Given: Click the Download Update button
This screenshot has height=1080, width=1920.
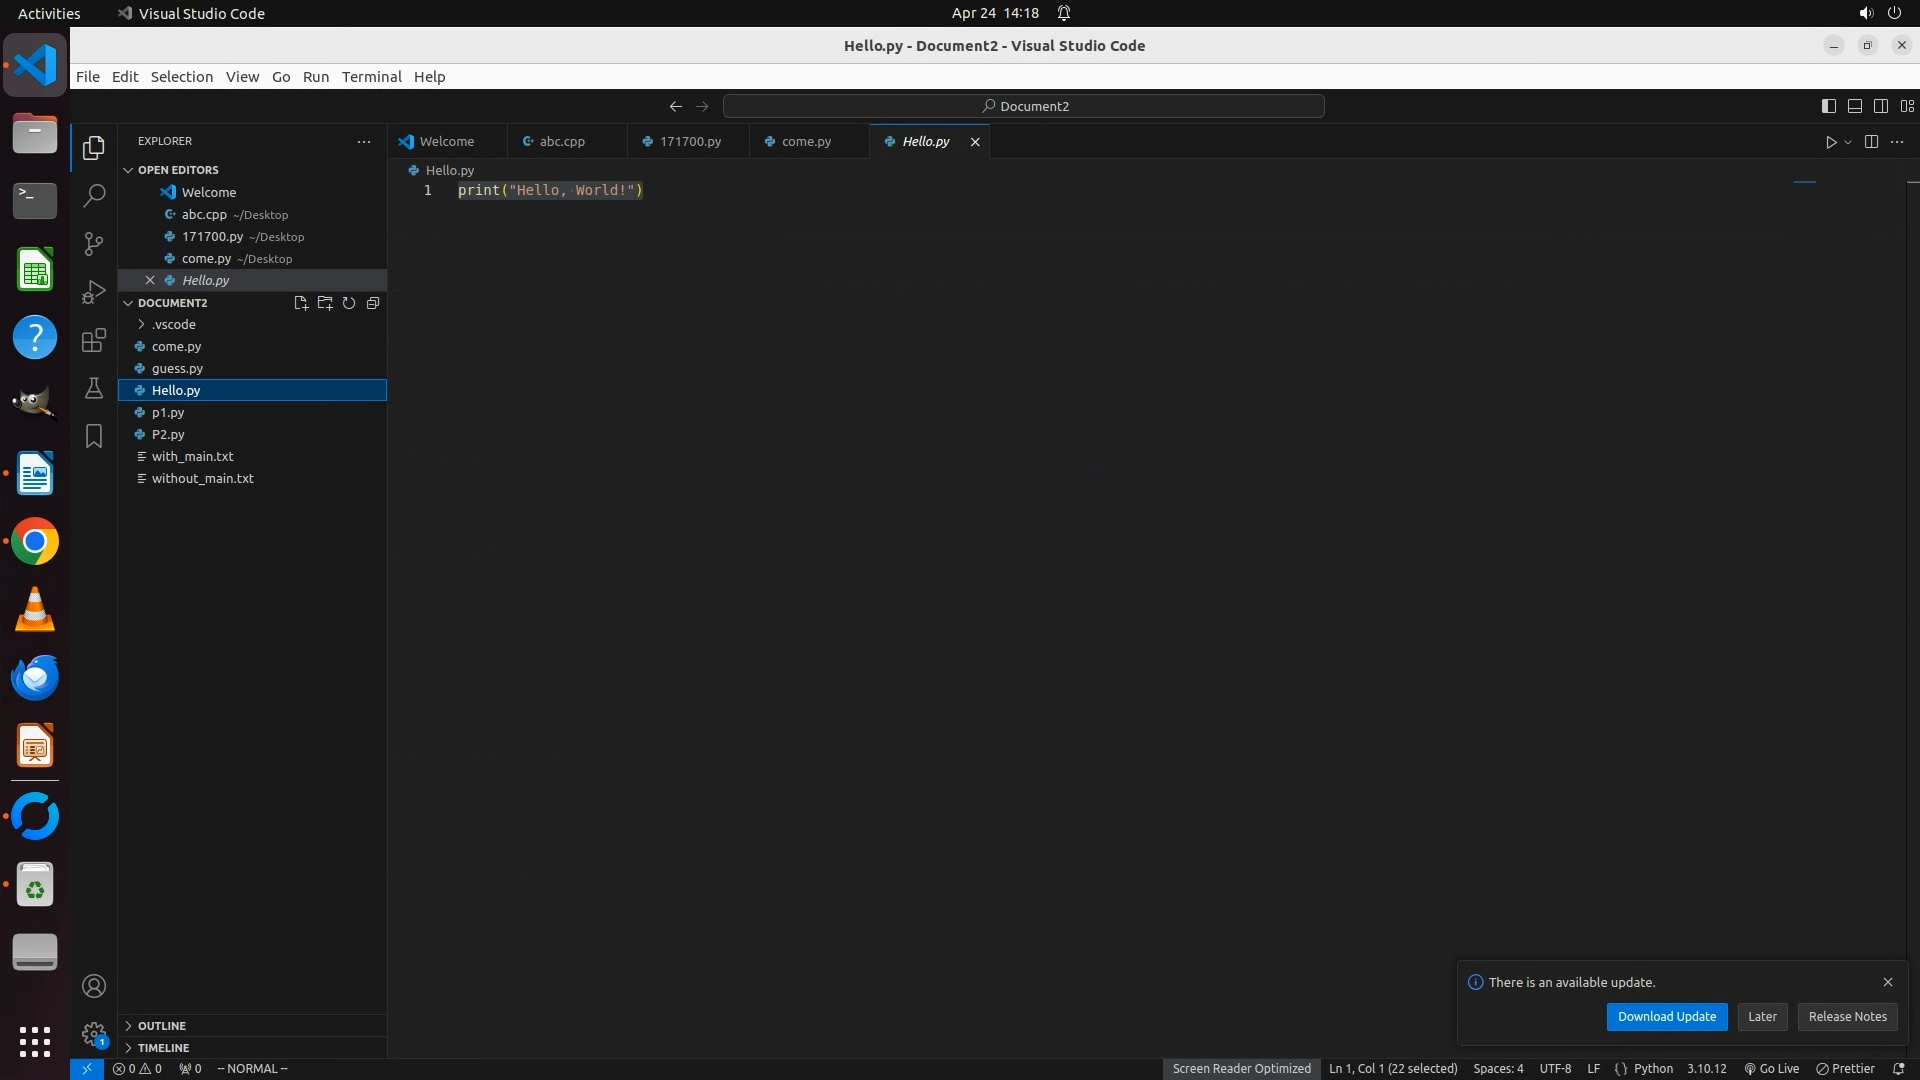Looking at the screenshot, I should pyautogui.click(x=1666, y=1017).
